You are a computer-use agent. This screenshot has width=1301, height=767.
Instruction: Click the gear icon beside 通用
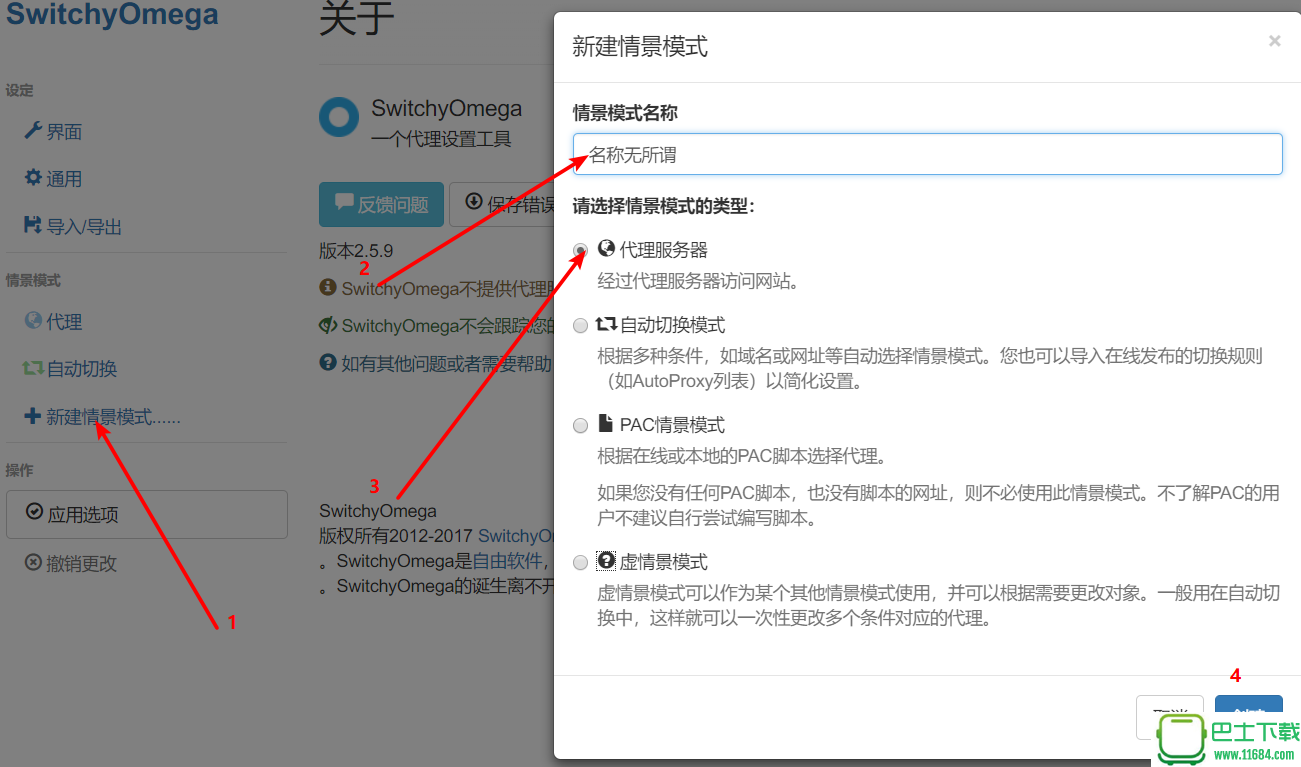click(x=33, y=178)
